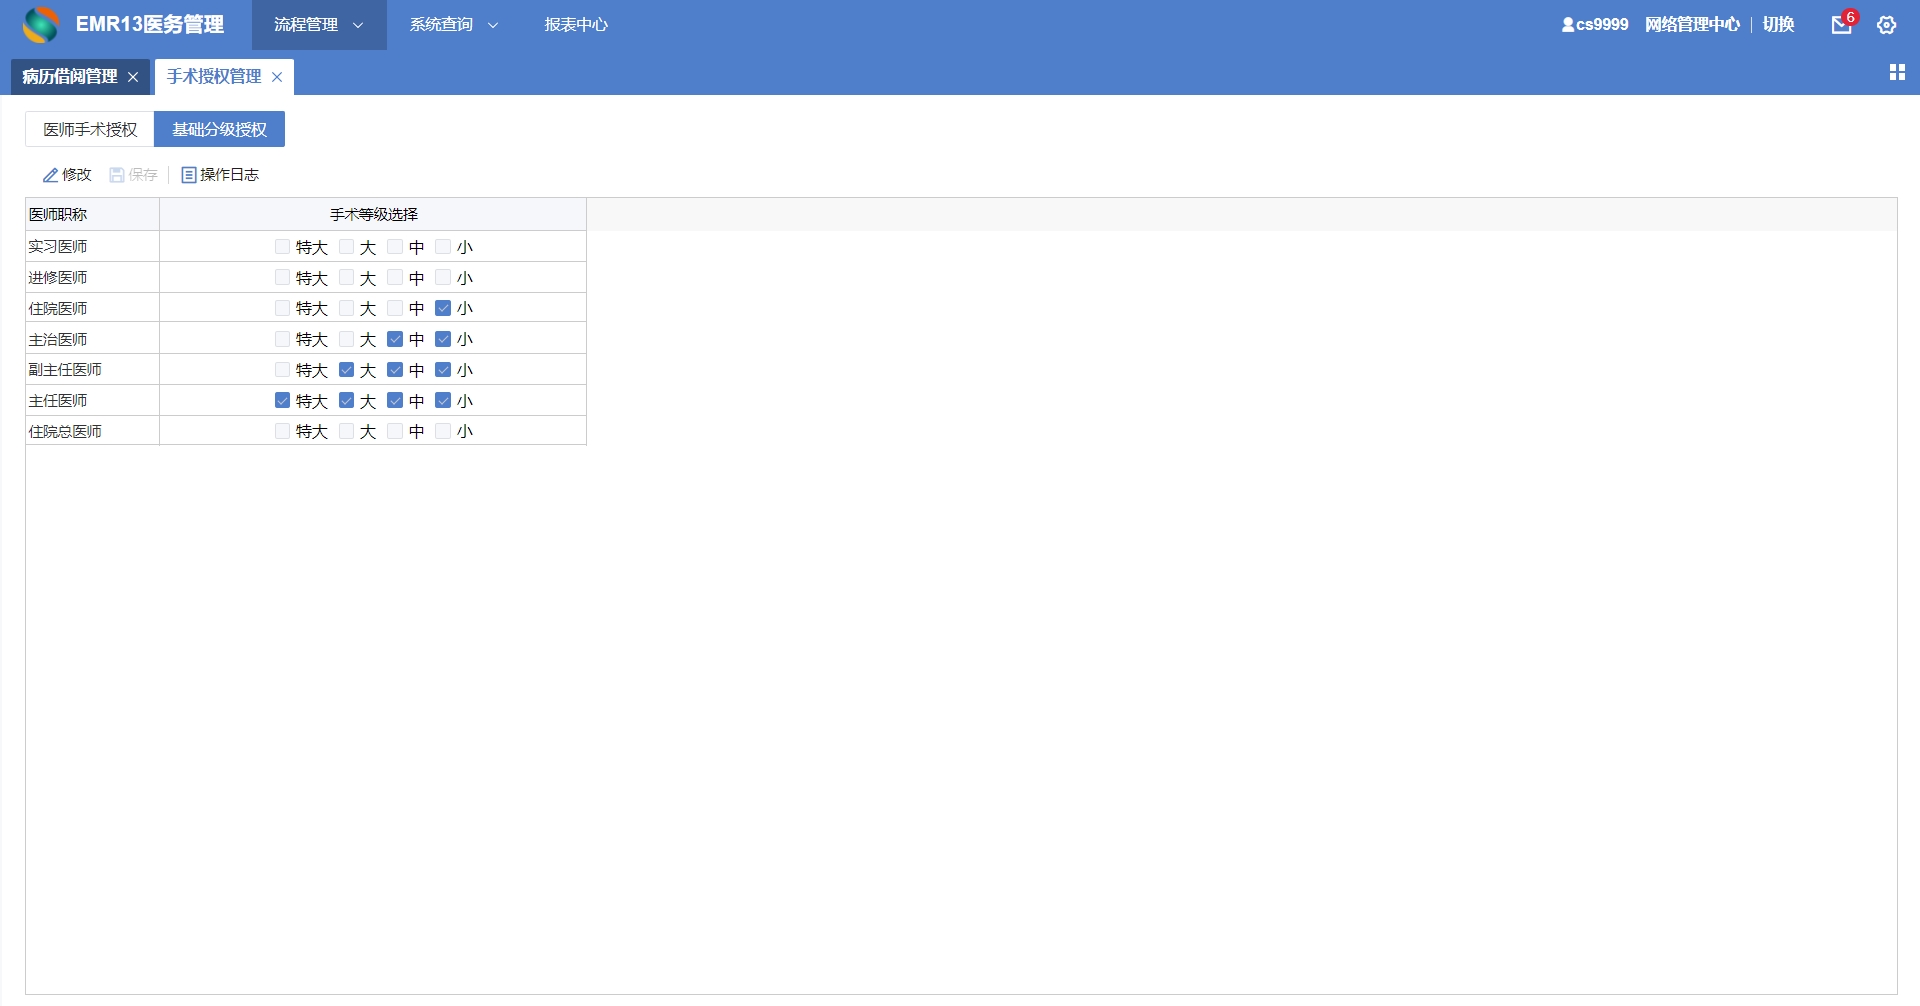1920x1006 pixels.
Task: Click the EMR13 app logo icon
Action: [x=41, y=25]
